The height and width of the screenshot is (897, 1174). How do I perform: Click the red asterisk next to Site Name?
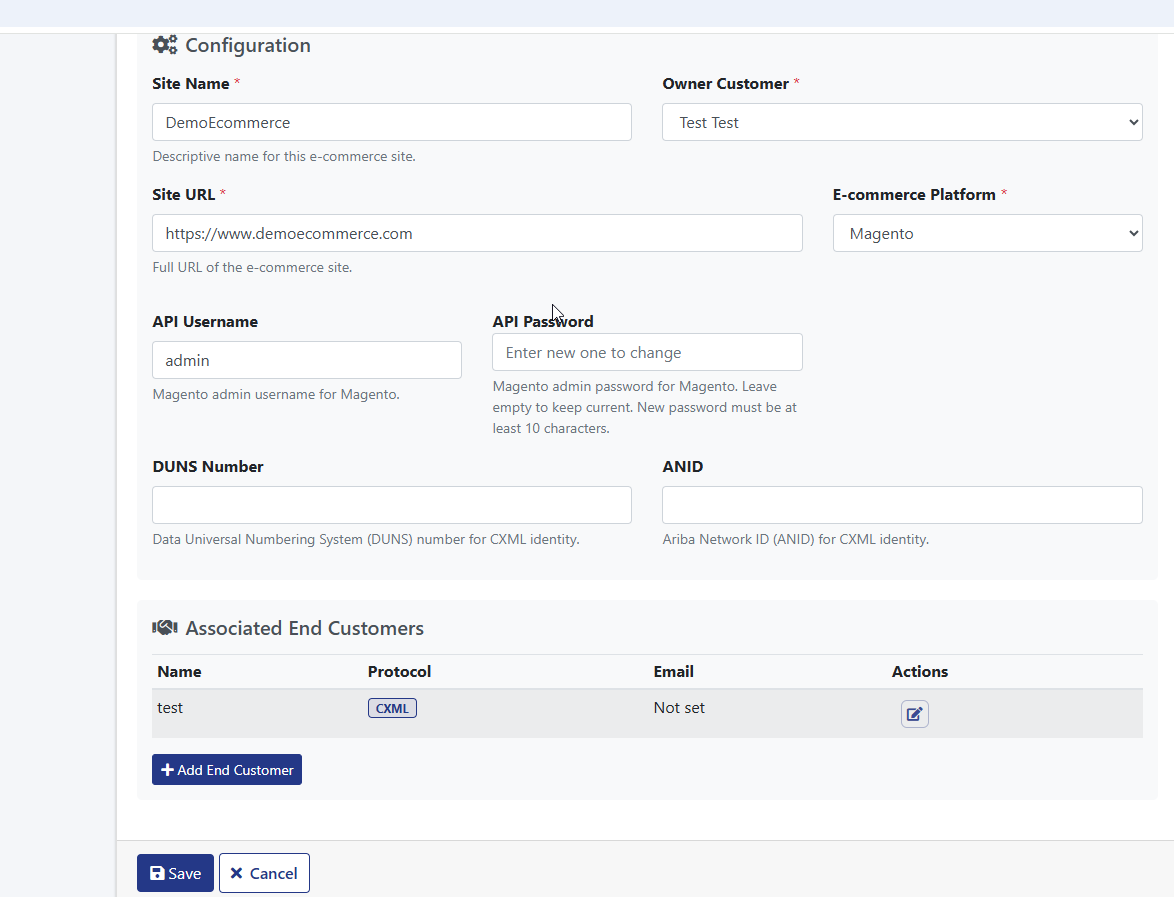click(237, 83)
